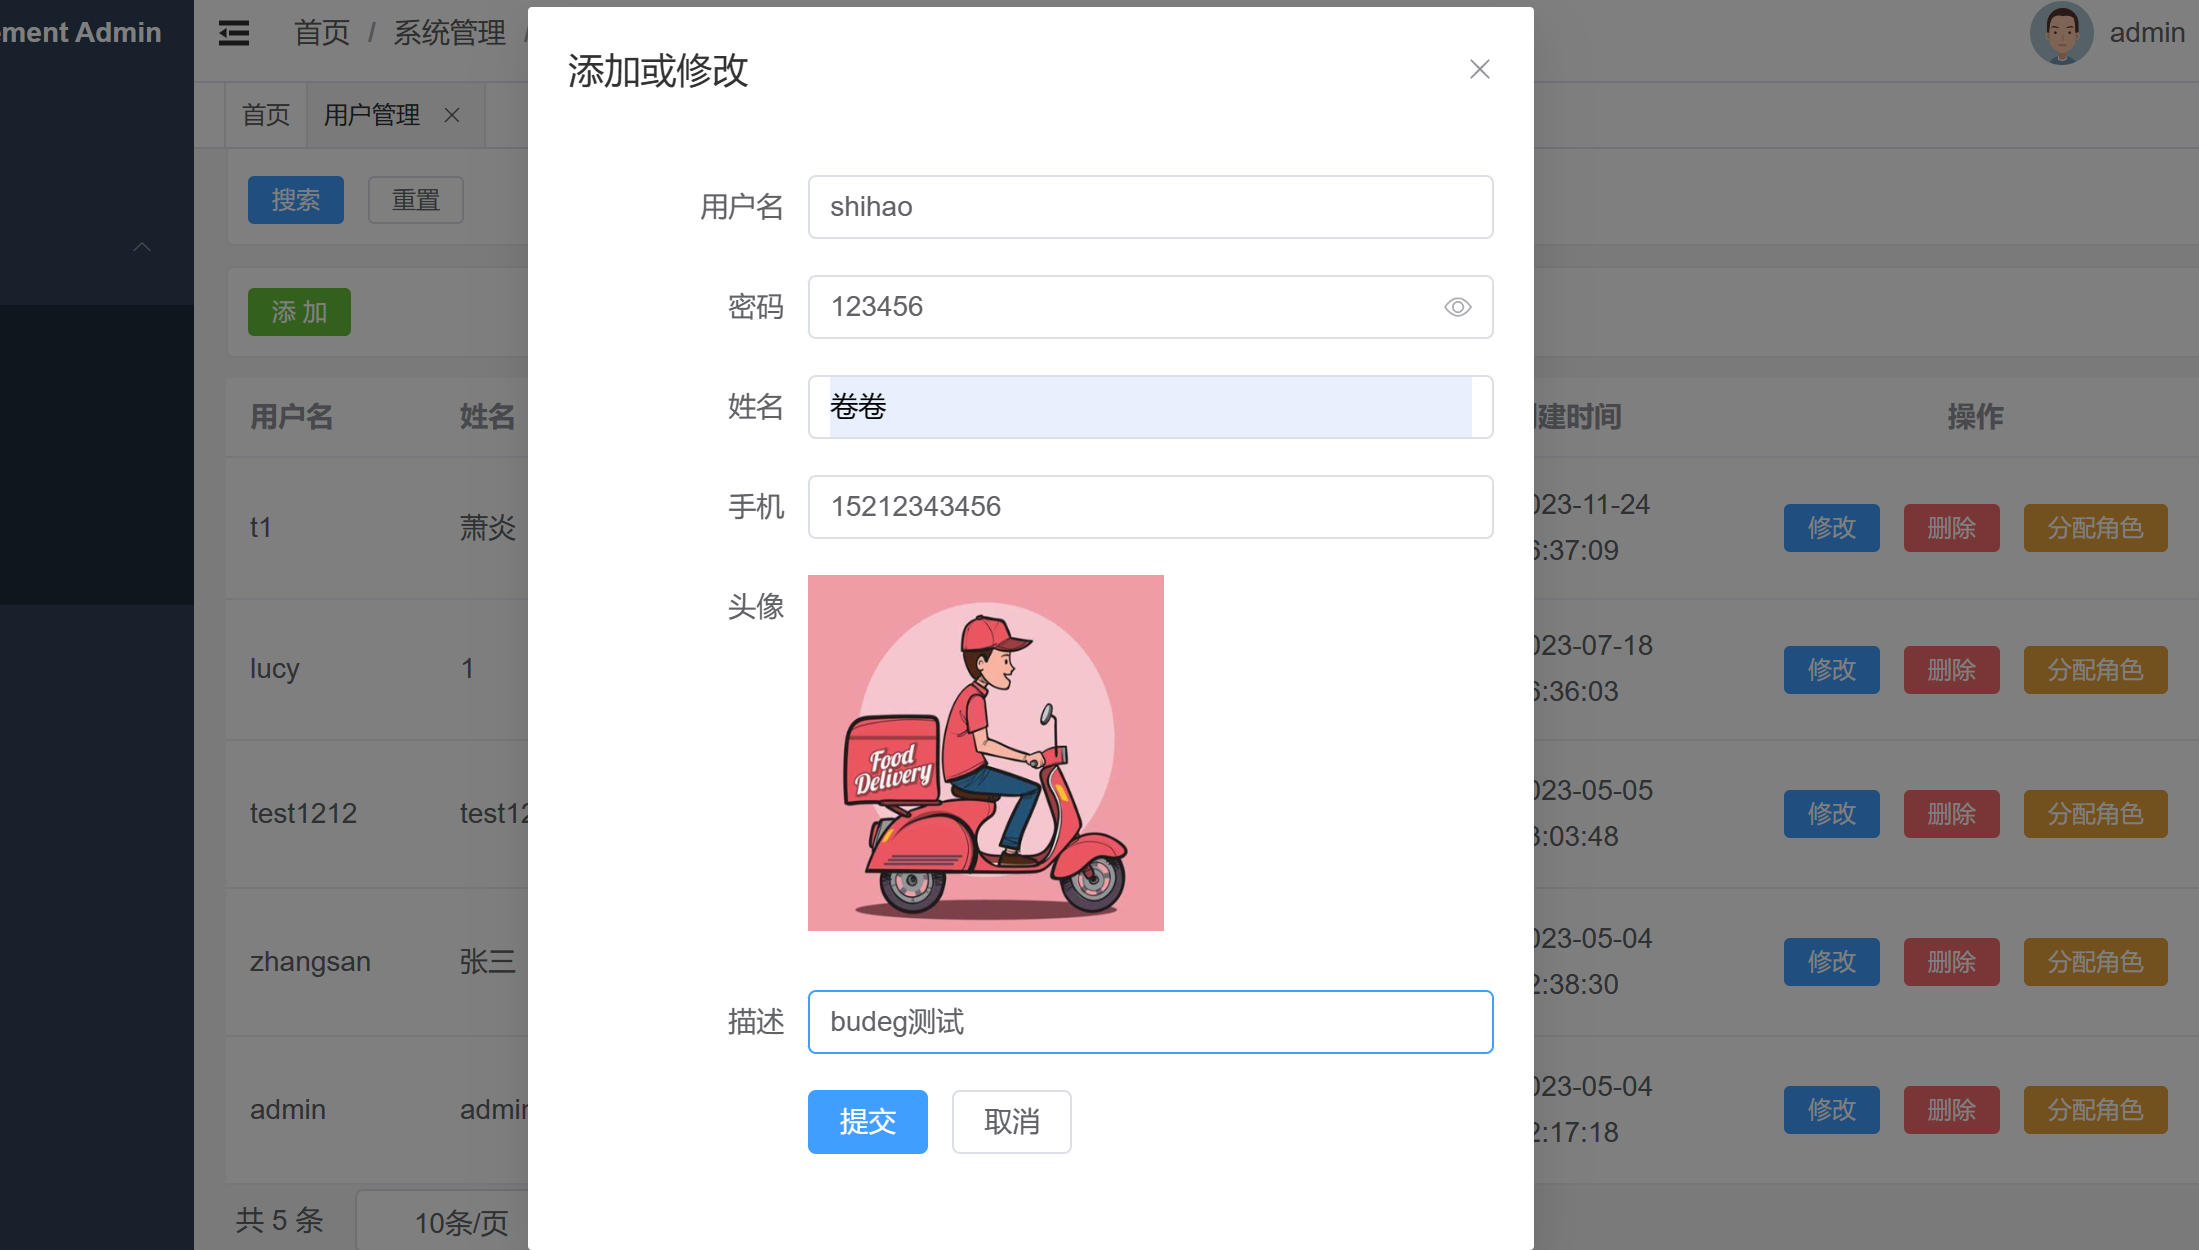Click the lucy username cell
The width and height of the screenshot is (2199, 1250).
point(275,669)
